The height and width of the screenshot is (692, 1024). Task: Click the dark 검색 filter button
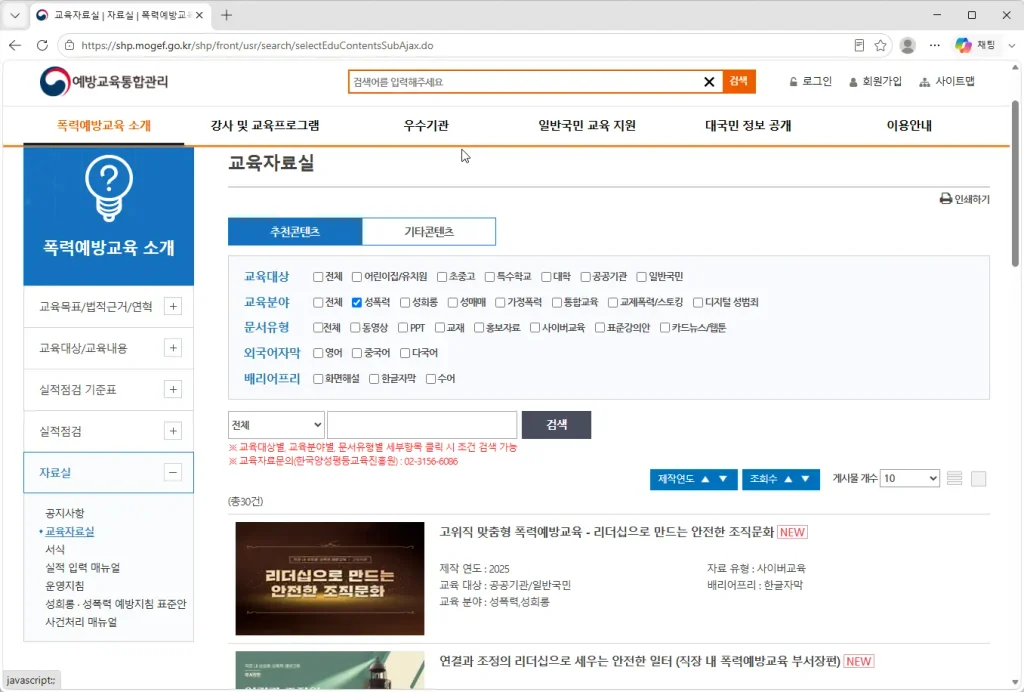pyautogui.click(x=556, y=425)
